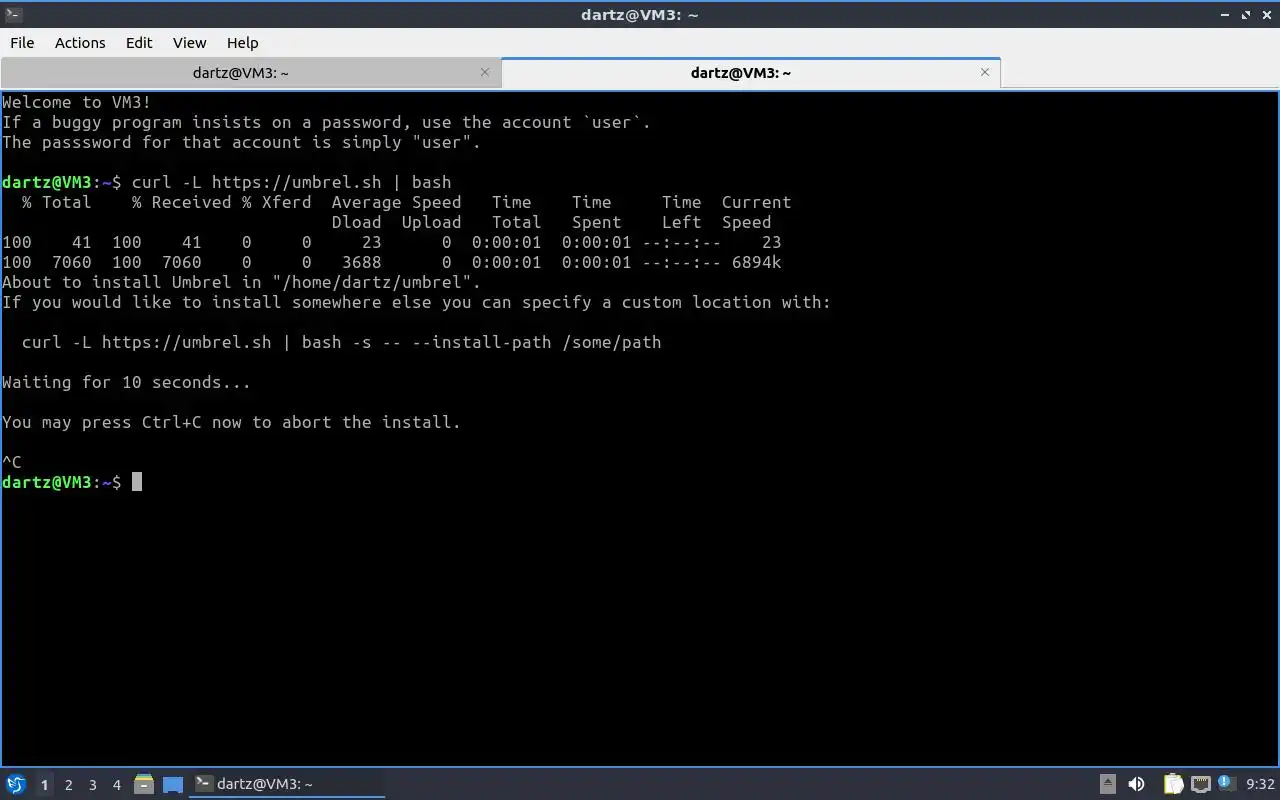The width and height of the screenshot is (1280, 800).
Task: Open the View menu
Action: tap(189, 42)
